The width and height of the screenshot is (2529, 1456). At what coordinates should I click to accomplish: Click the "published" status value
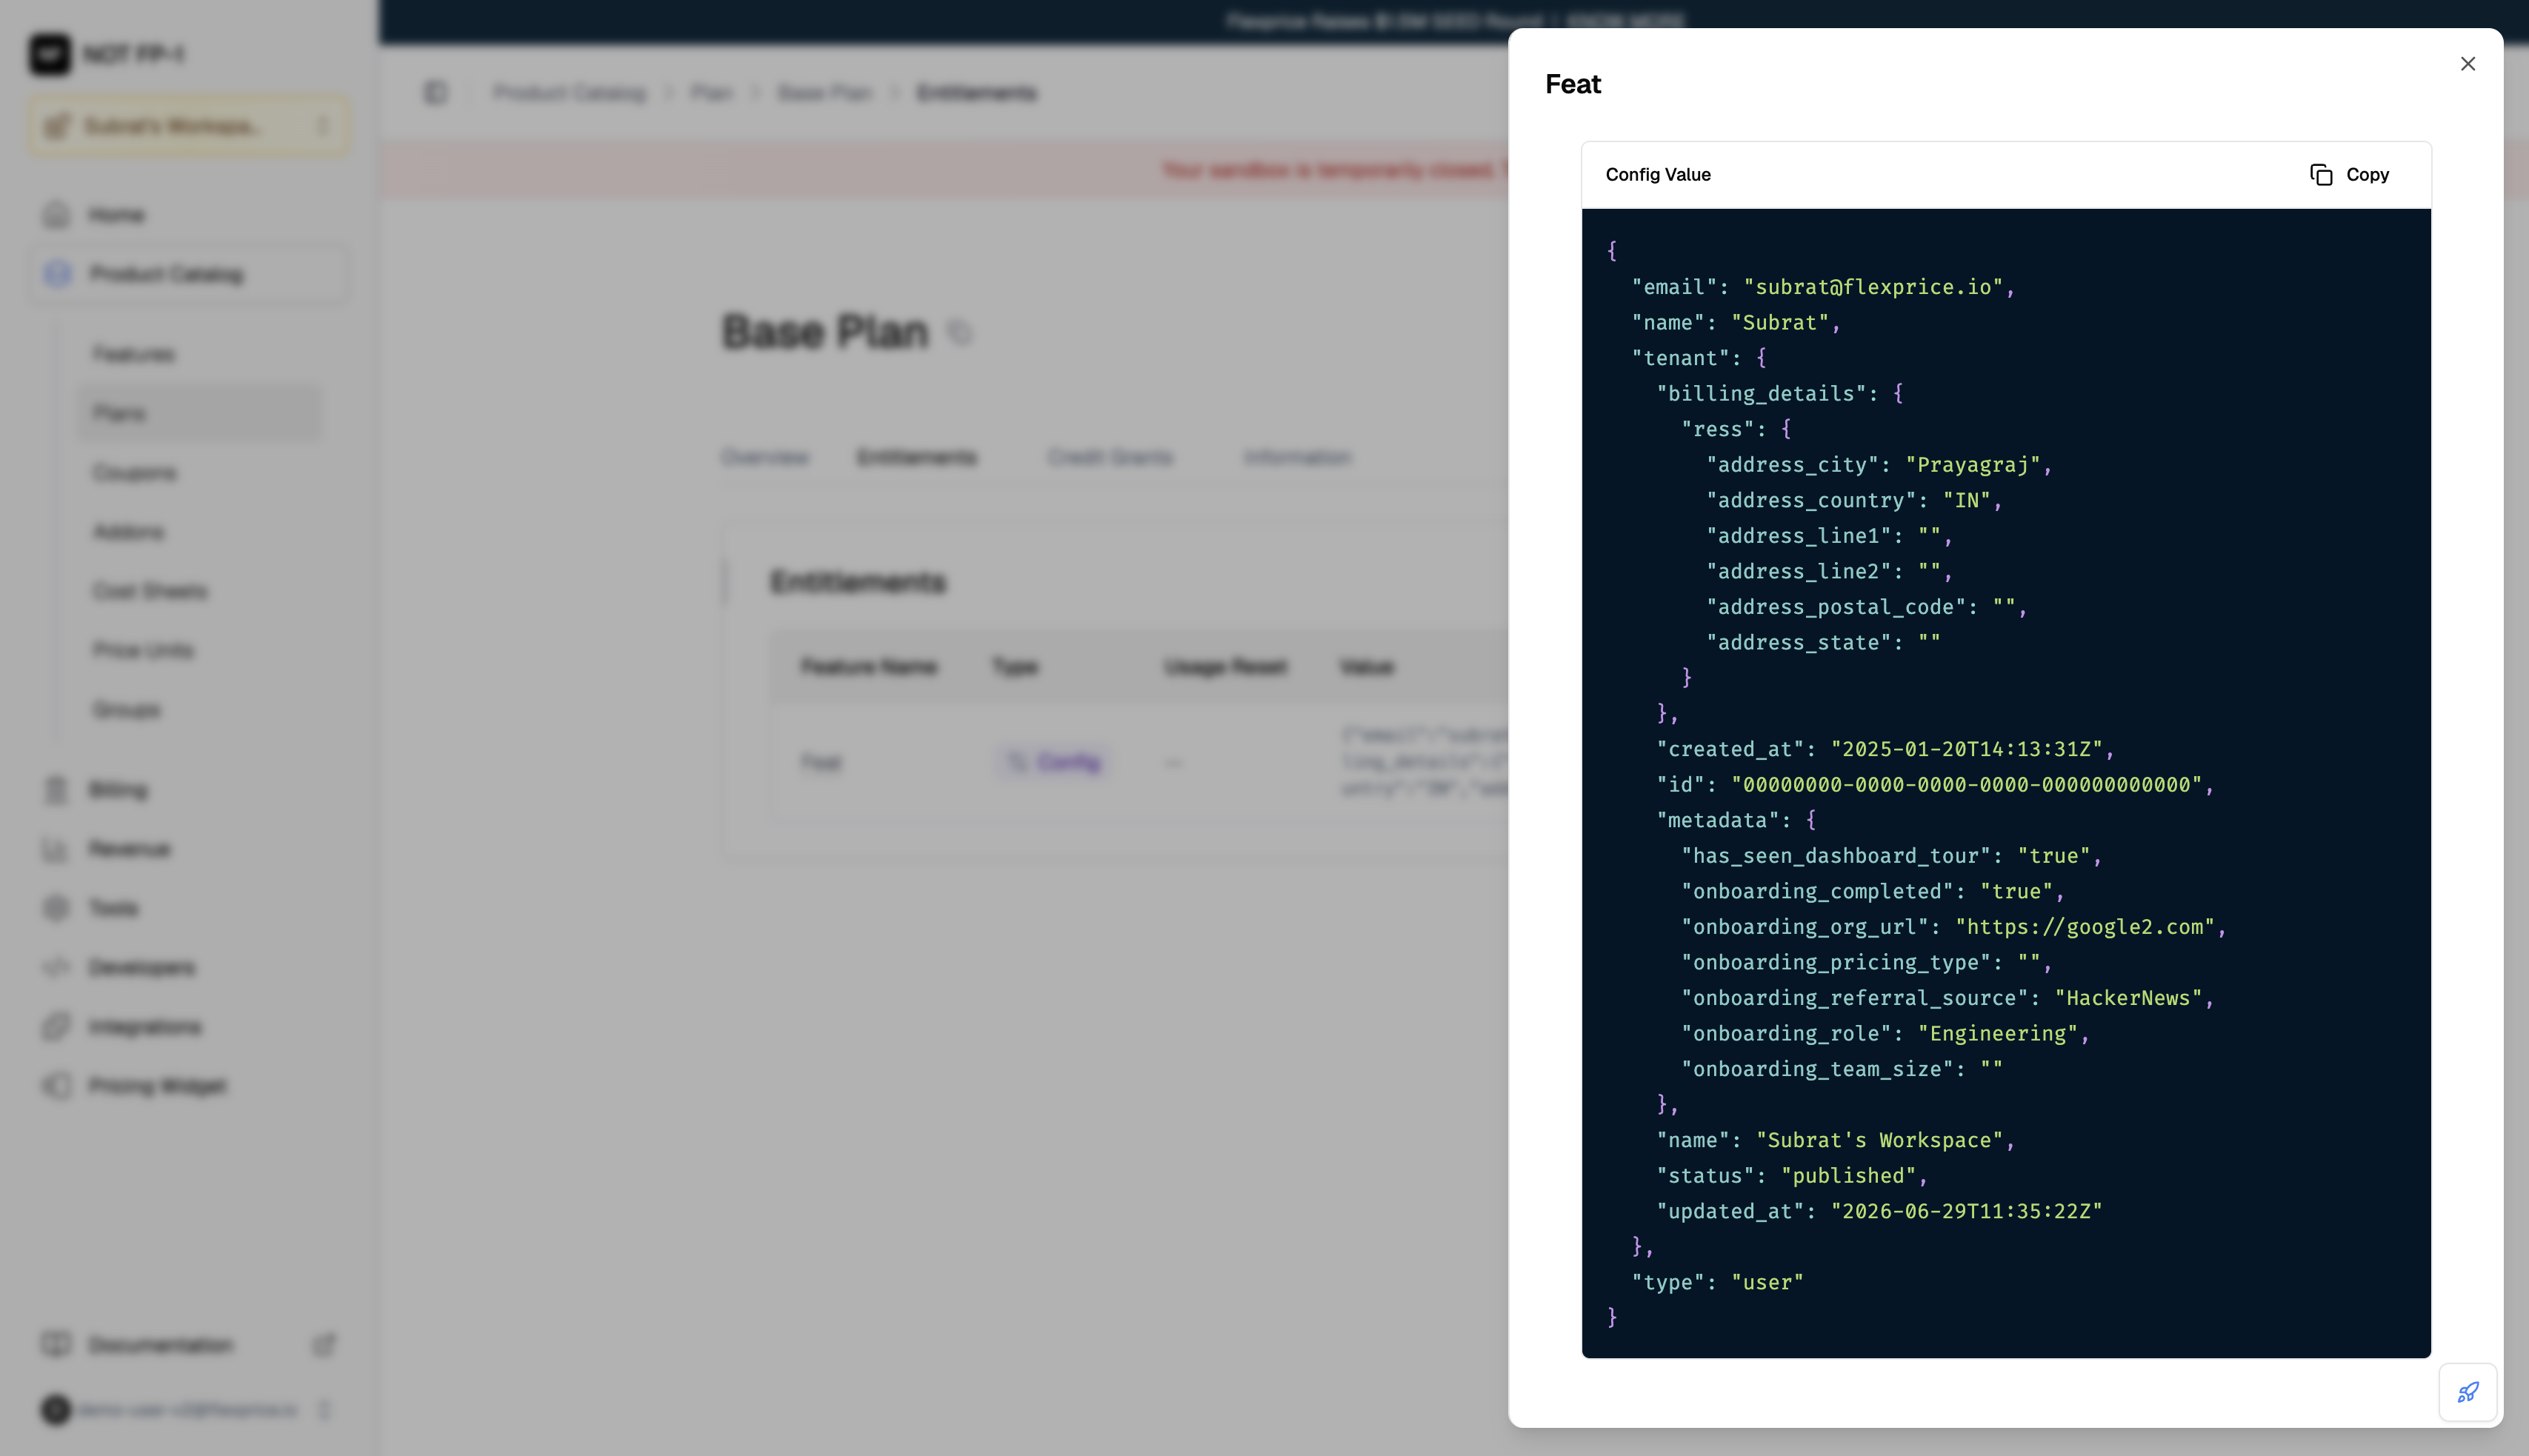pos(1848,1176)
